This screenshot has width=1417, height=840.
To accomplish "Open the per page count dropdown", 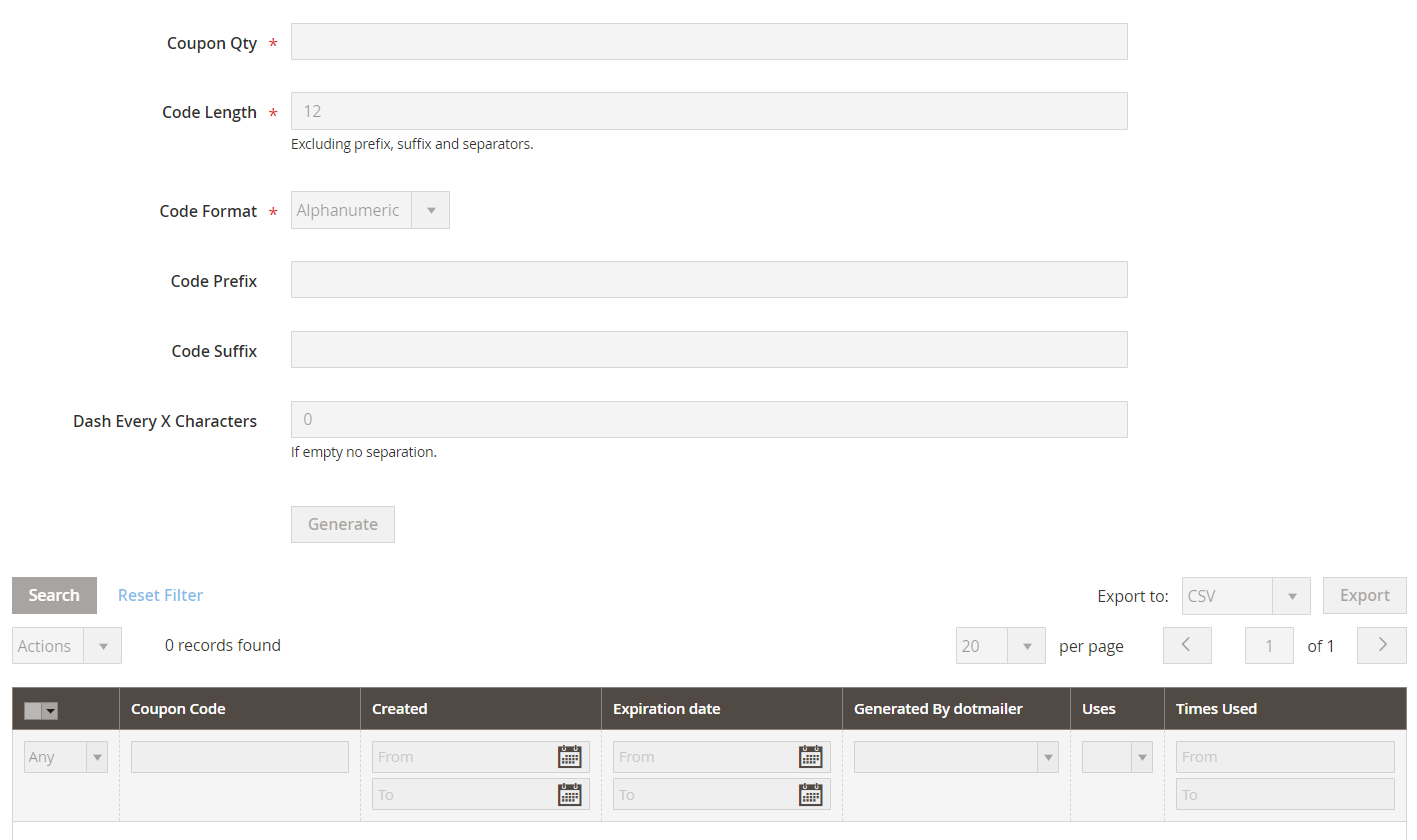I will click(x=1001, y=646).
